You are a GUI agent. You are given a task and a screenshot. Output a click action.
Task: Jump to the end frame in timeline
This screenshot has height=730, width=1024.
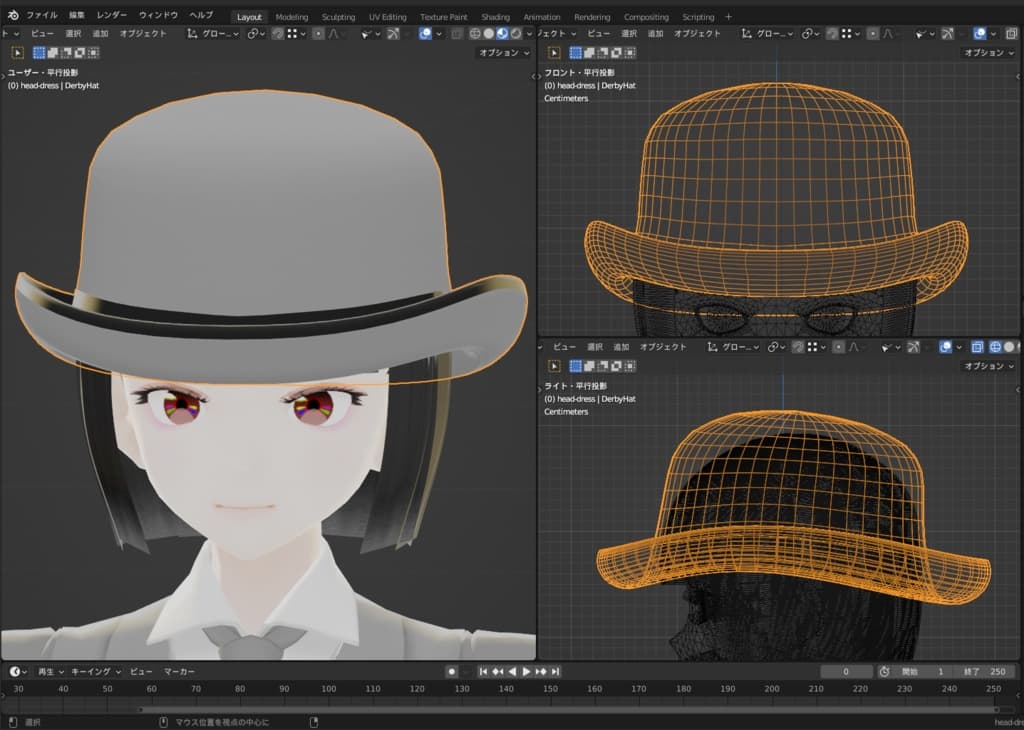(x=555, y=672)
